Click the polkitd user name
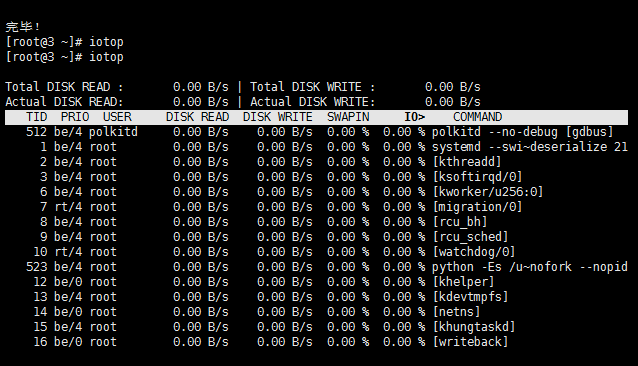 pyautogui.click(x=113, y=132)
